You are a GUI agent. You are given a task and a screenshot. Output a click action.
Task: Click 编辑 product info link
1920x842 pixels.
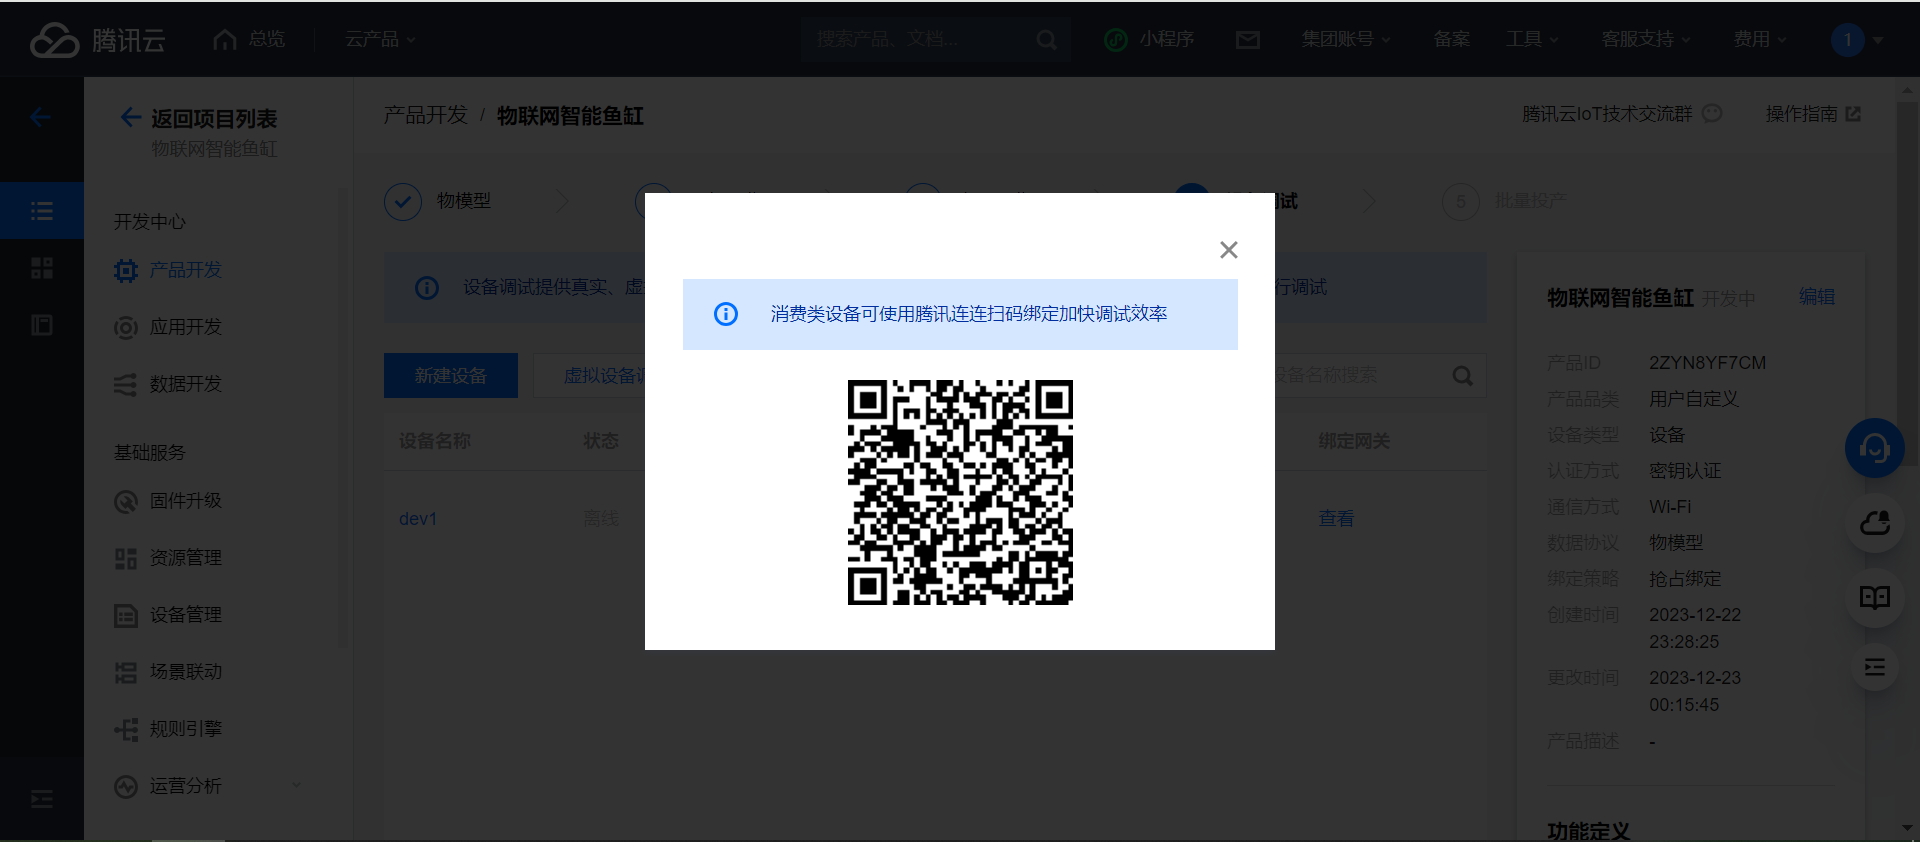(1817, 297)
